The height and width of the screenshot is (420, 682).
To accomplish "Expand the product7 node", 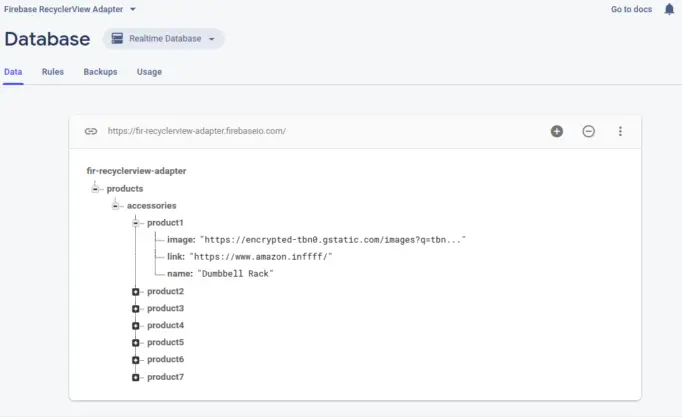I will pos(136,377).
